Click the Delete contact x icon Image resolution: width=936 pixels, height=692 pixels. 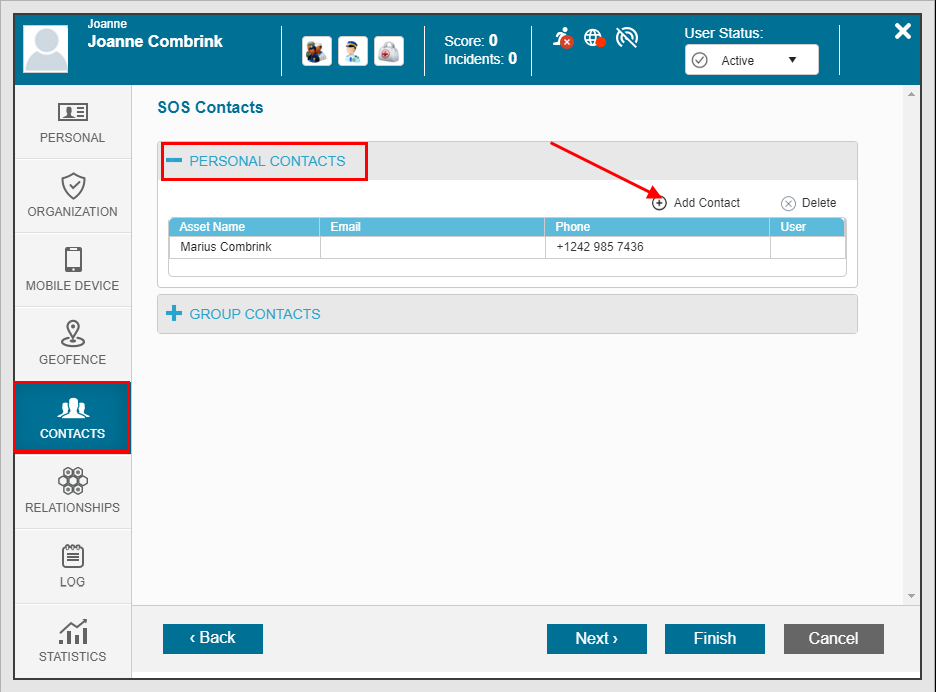pos(788,203)
